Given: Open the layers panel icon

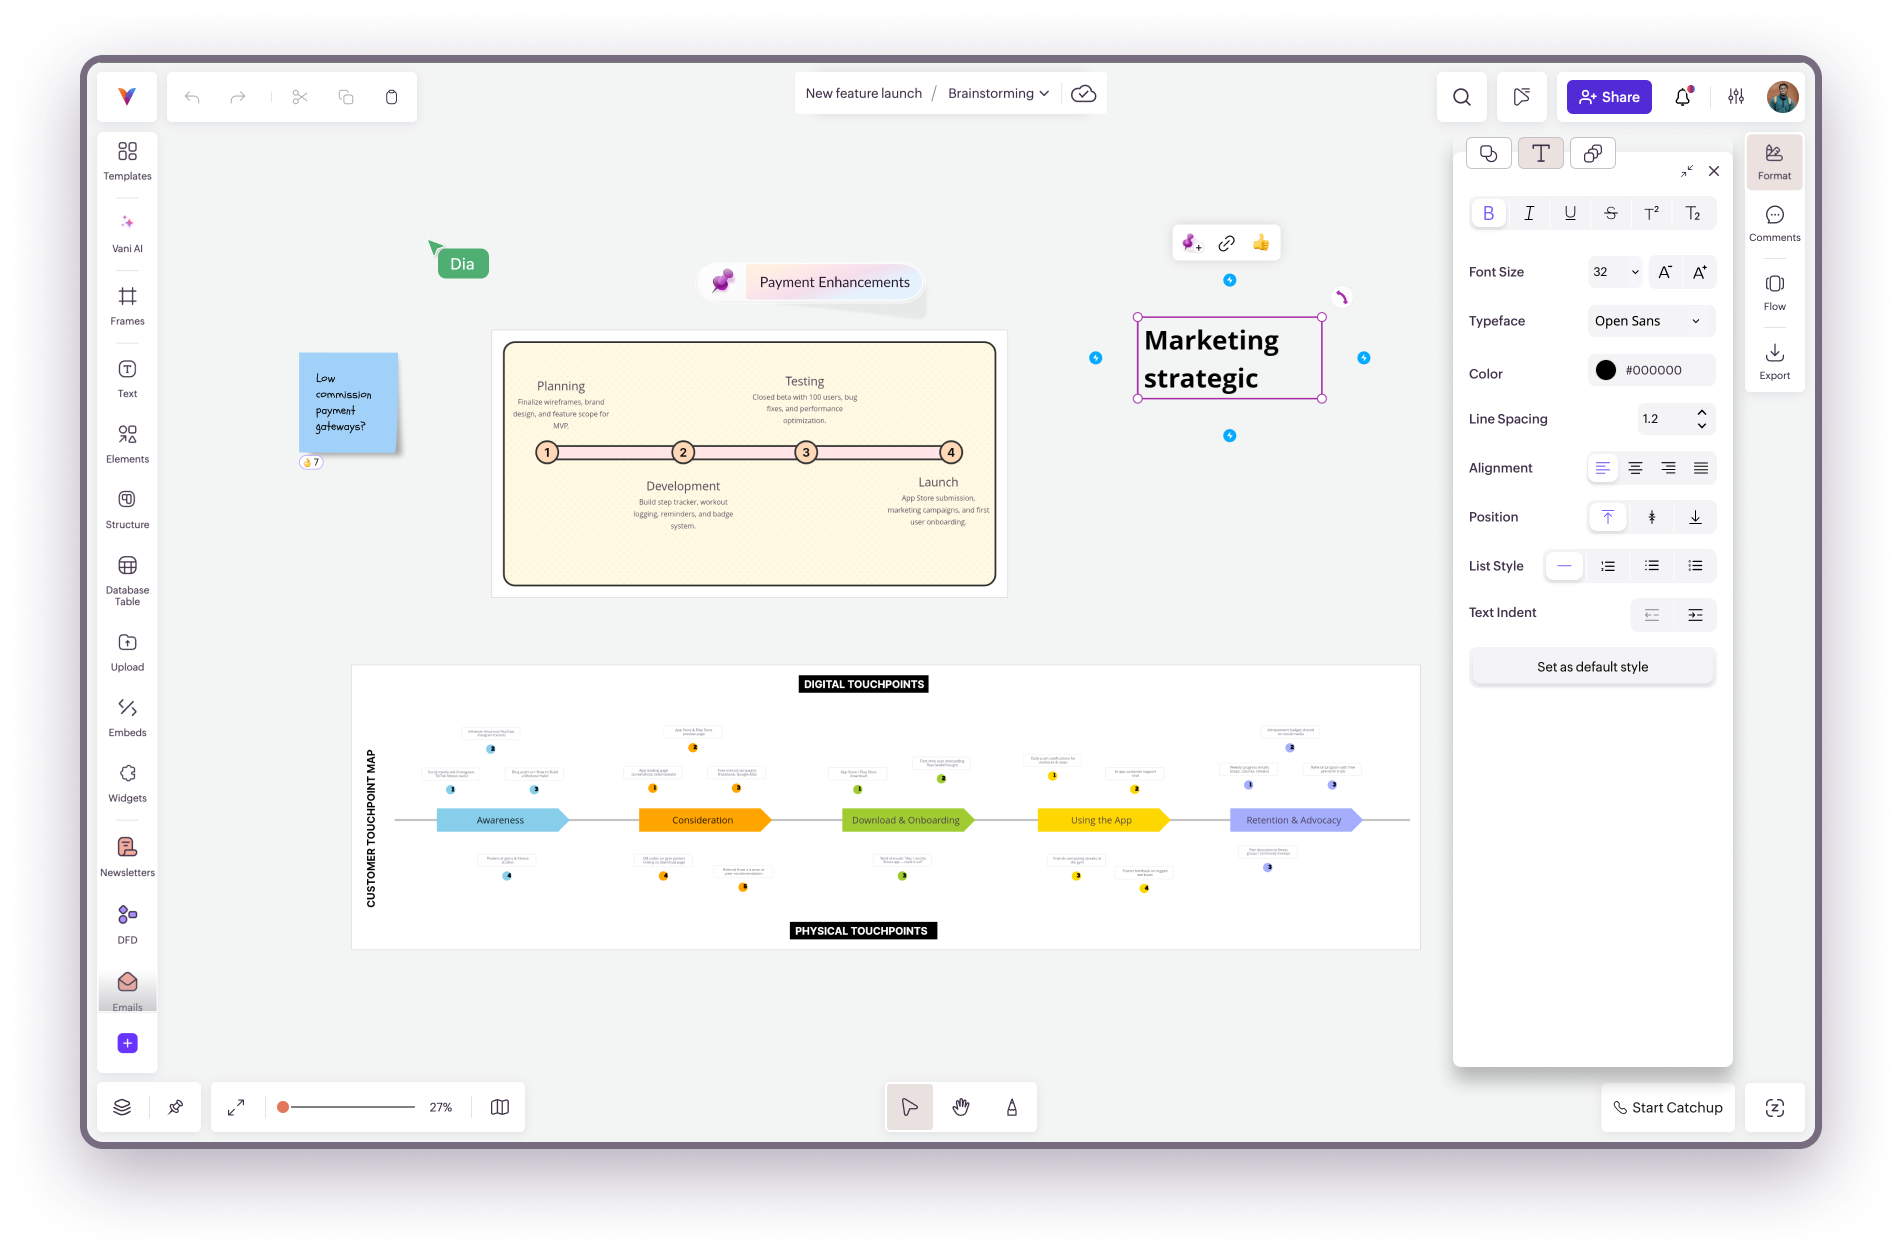Looking at the screenshot, I should tap(122, 1107).
